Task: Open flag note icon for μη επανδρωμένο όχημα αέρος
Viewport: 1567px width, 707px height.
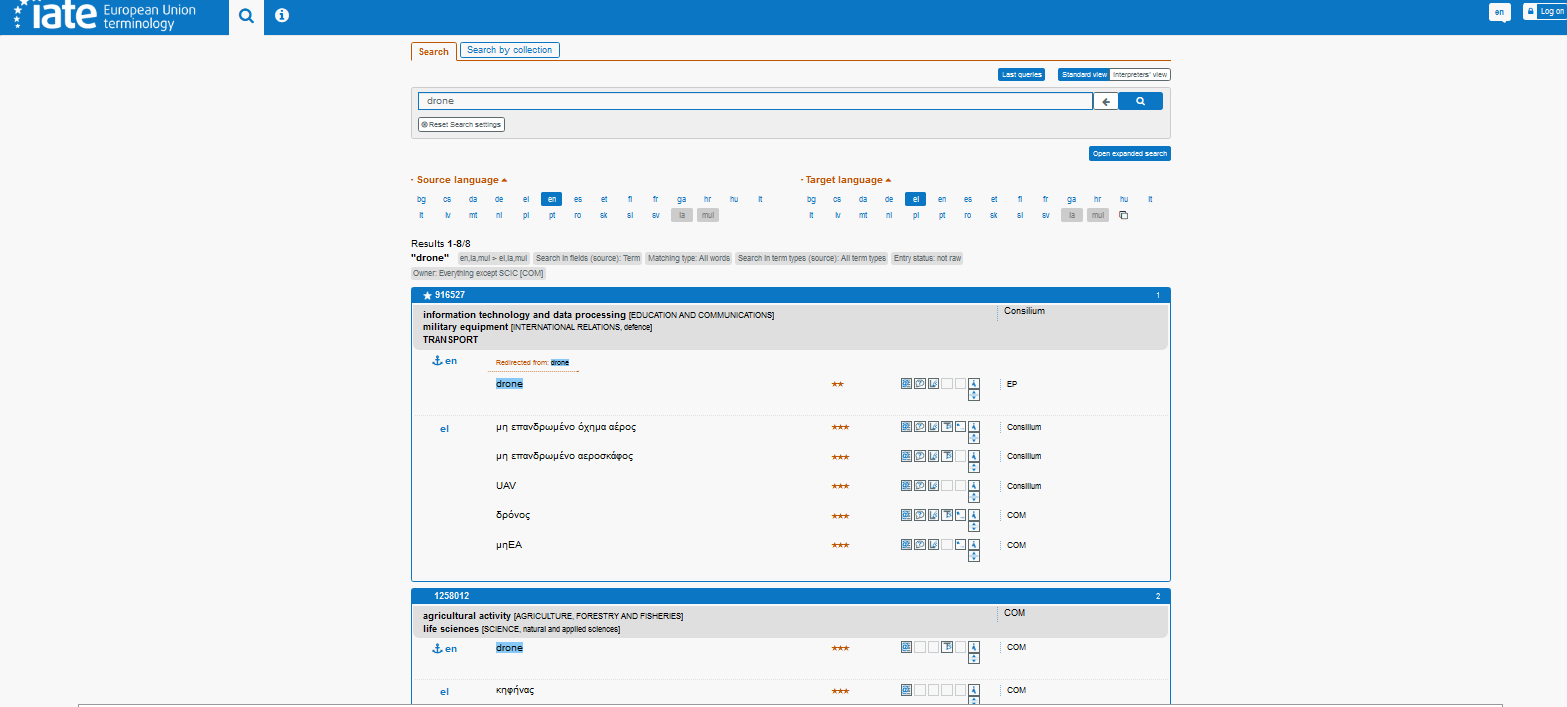Action: pos(960,427)
